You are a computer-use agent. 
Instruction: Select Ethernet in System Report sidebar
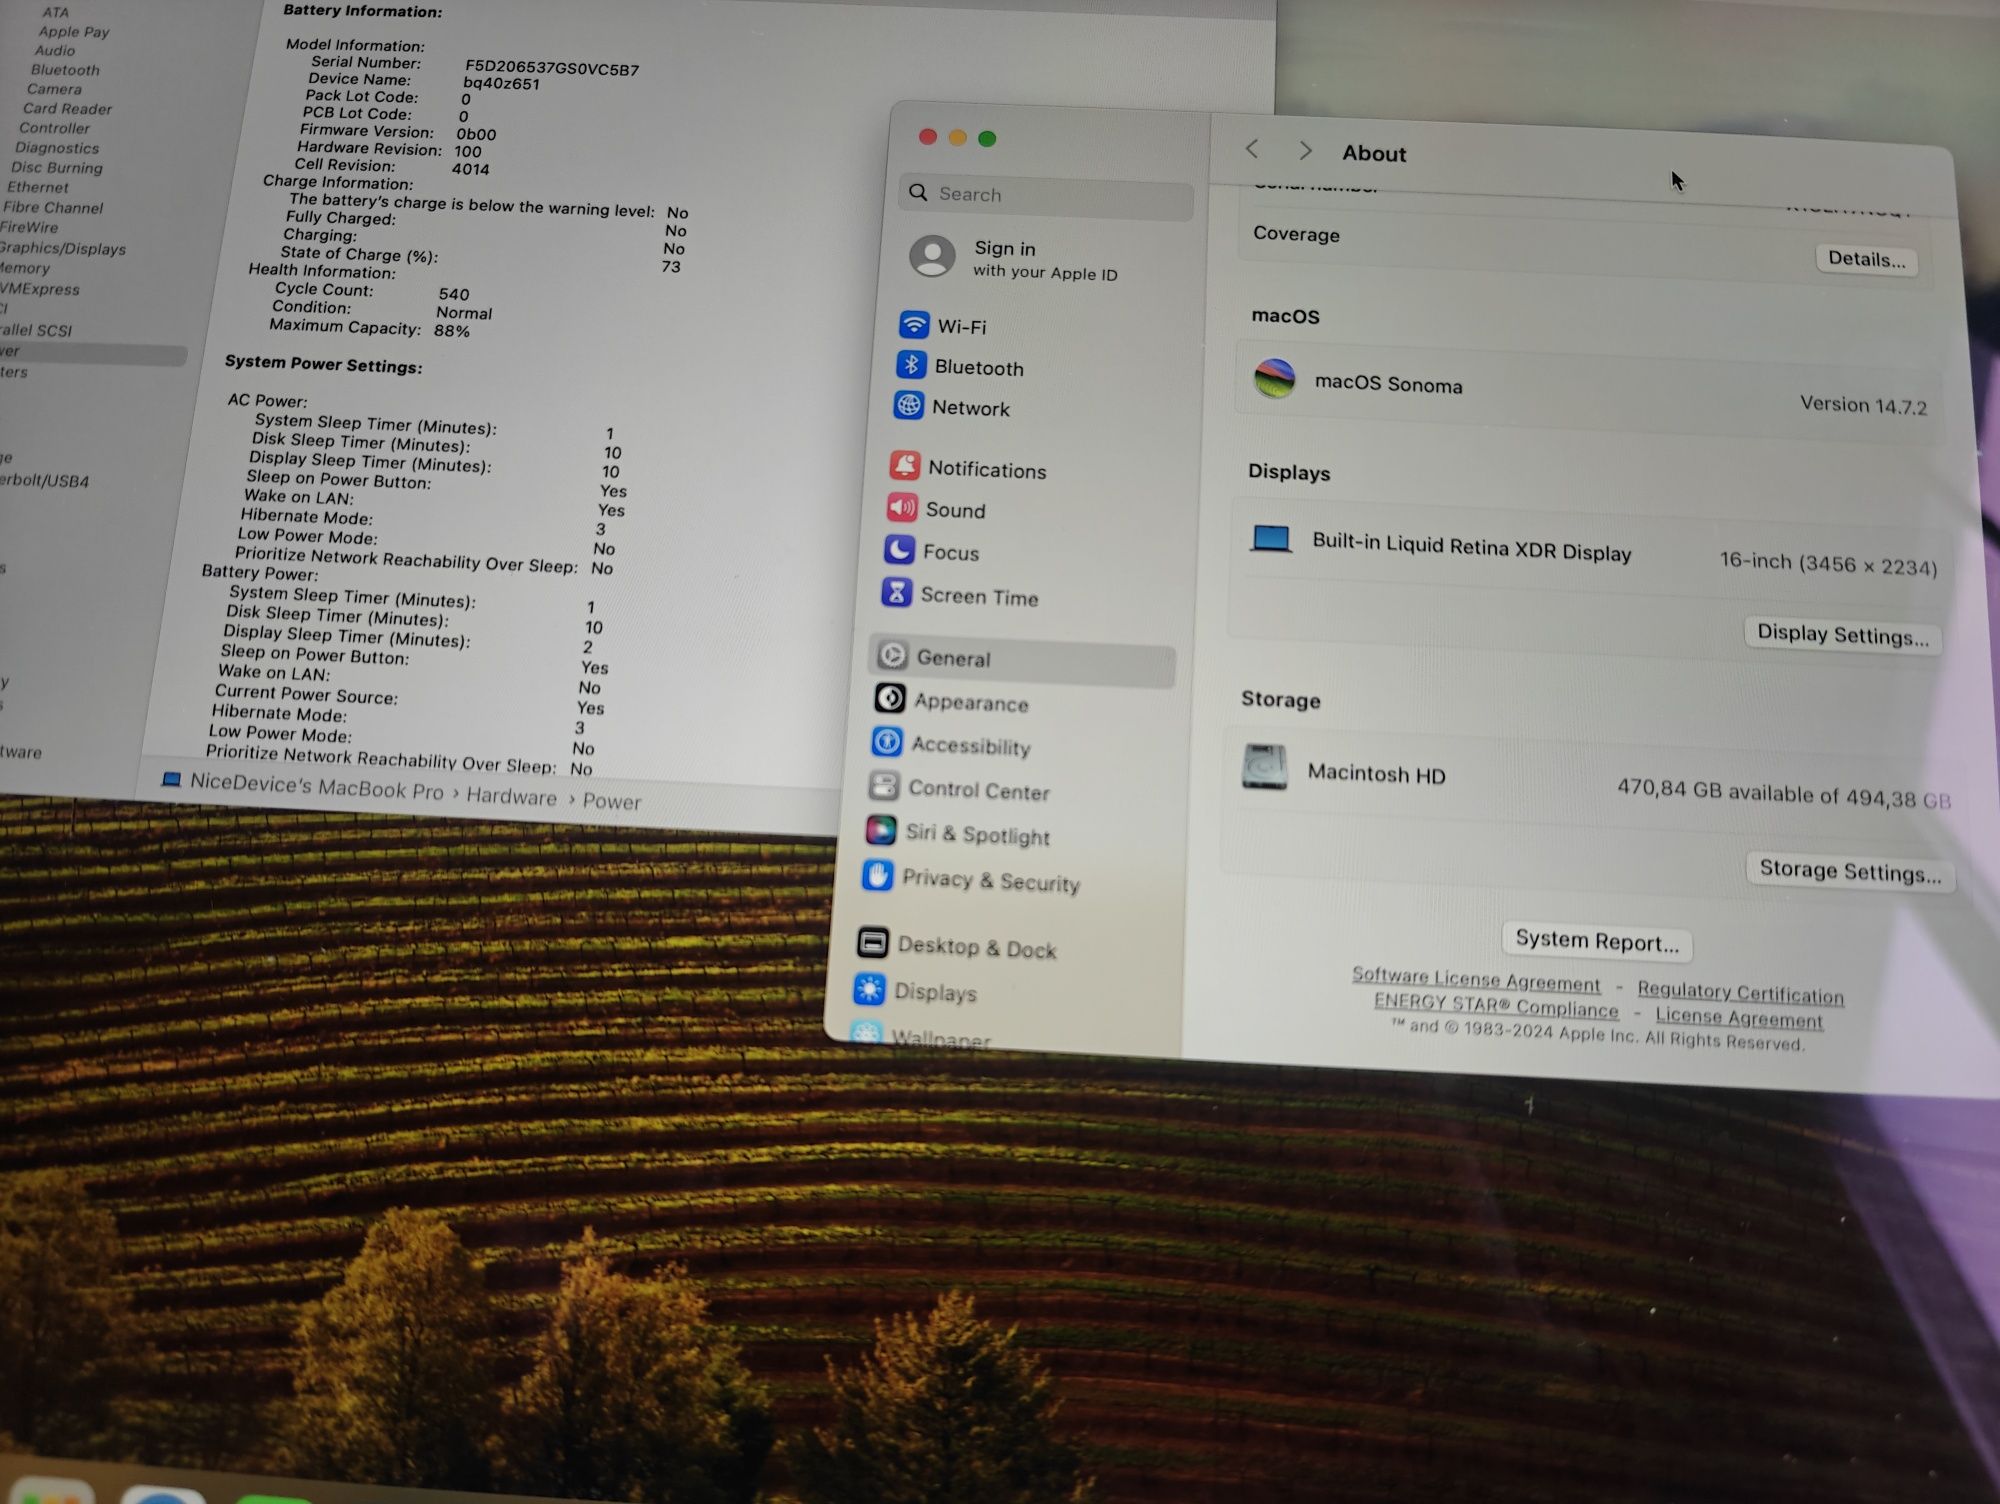pos(38,186)
